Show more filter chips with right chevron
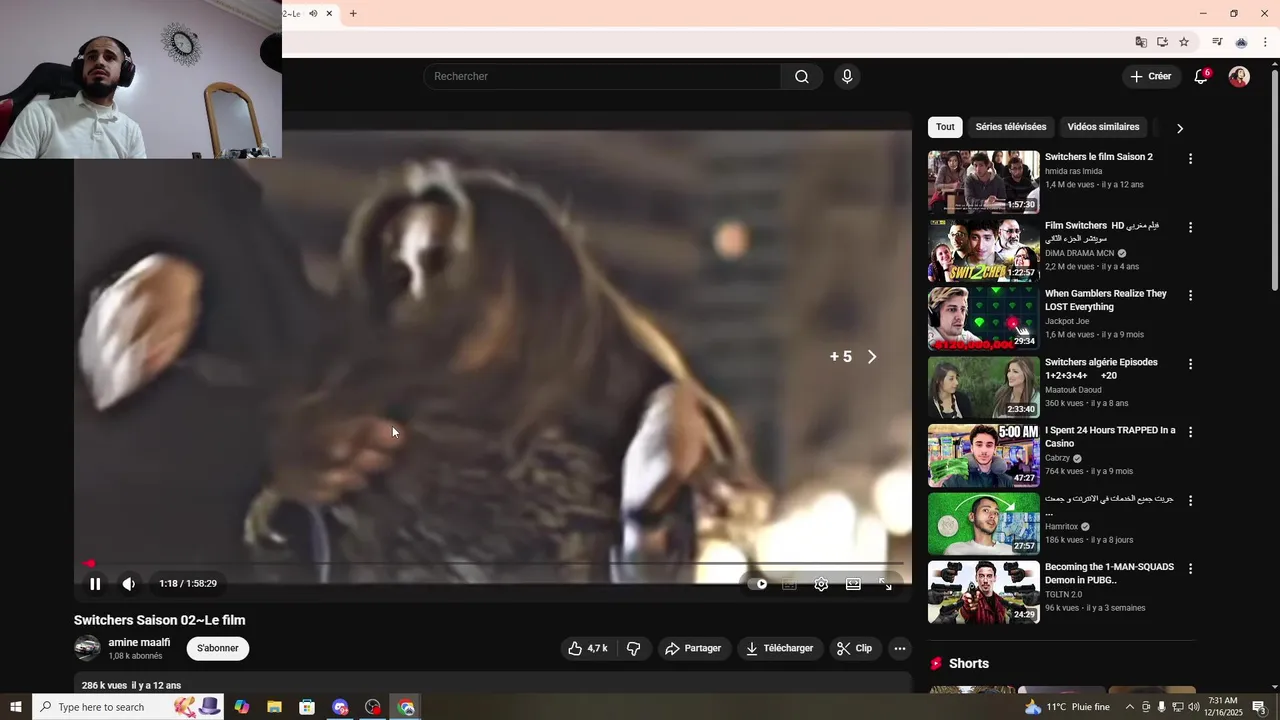The image size is (1280, 720). pos(1180,128)
